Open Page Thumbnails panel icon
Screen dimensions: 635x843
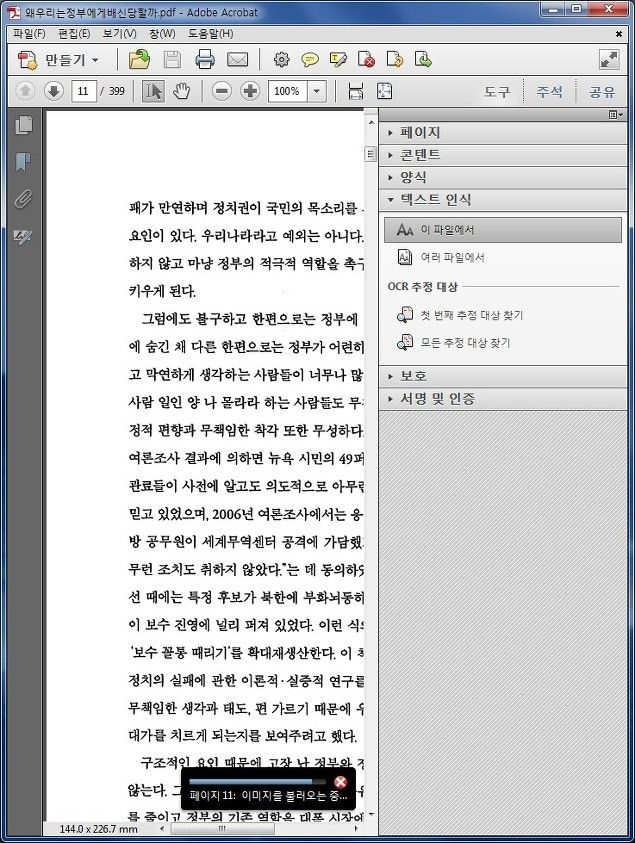point(23,125)
